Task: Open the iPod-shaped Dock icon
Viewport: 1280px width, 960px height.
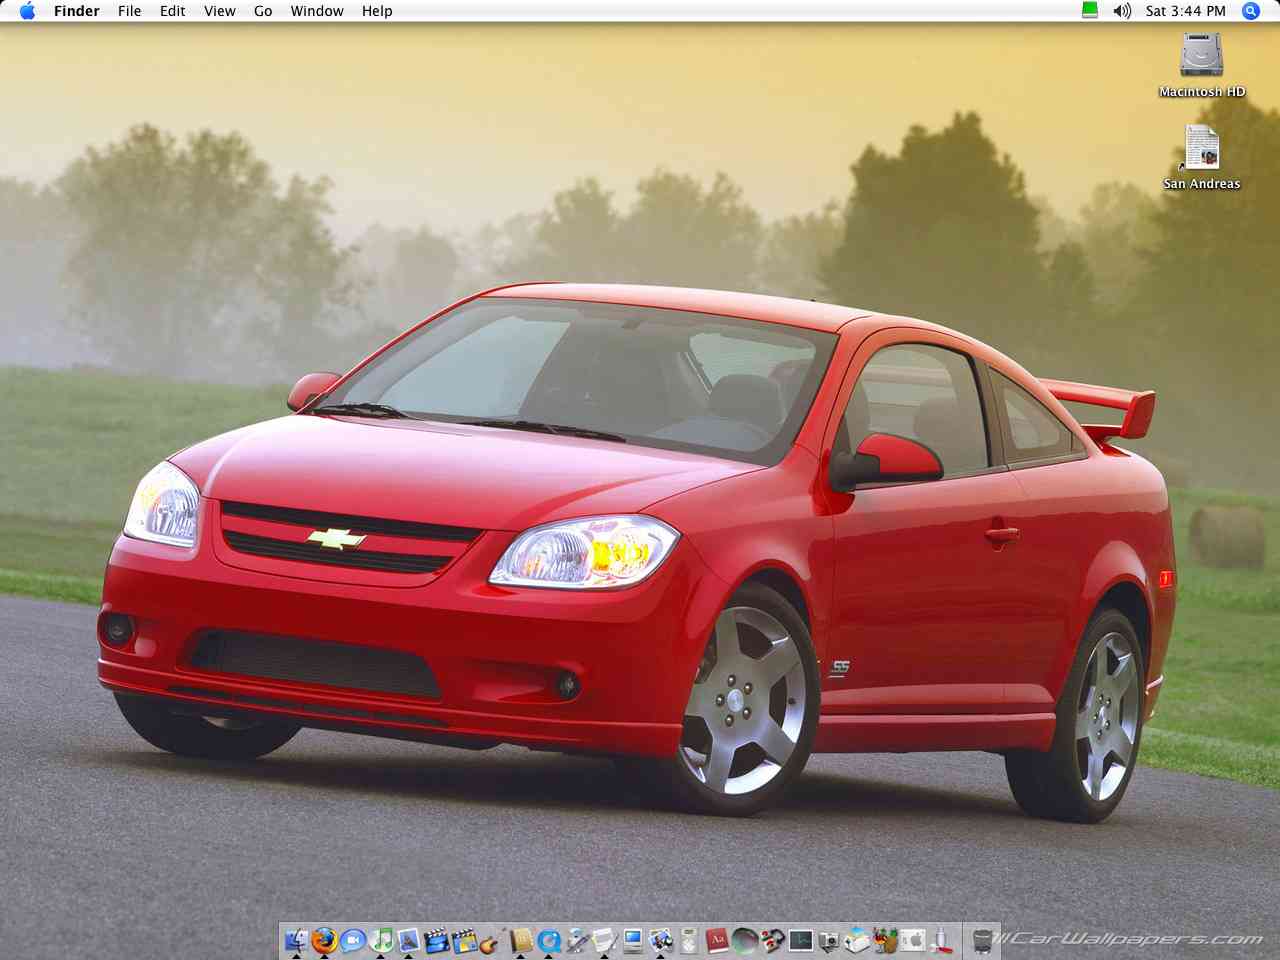Action: point(689,940)
